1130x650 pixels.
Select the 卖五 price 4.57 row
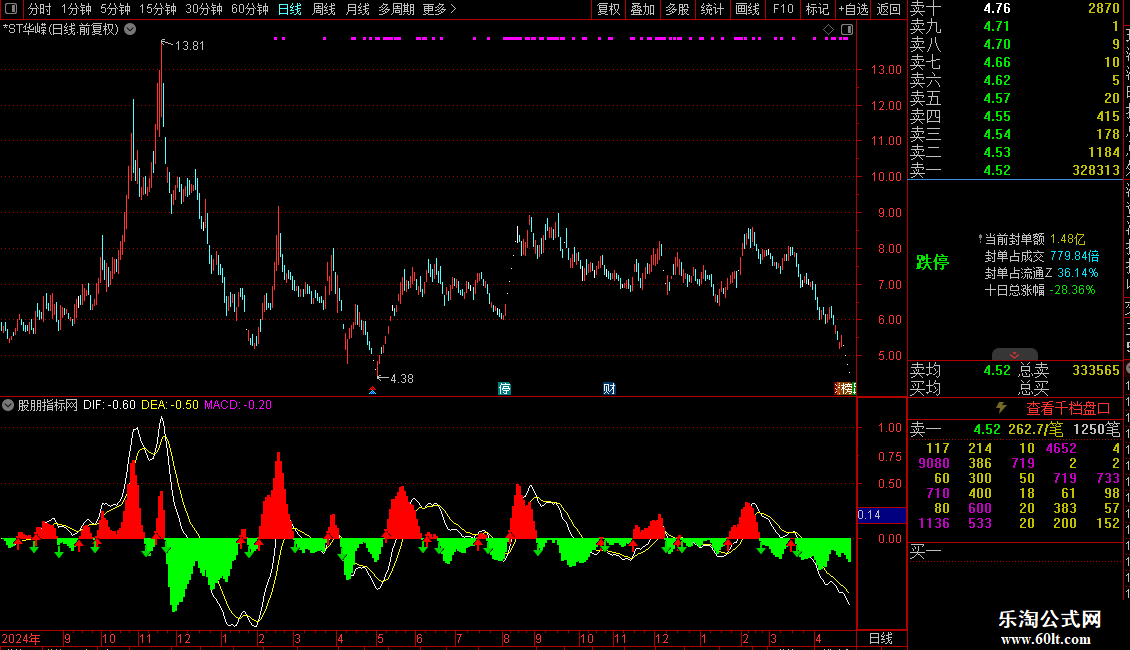(1015, 99)
